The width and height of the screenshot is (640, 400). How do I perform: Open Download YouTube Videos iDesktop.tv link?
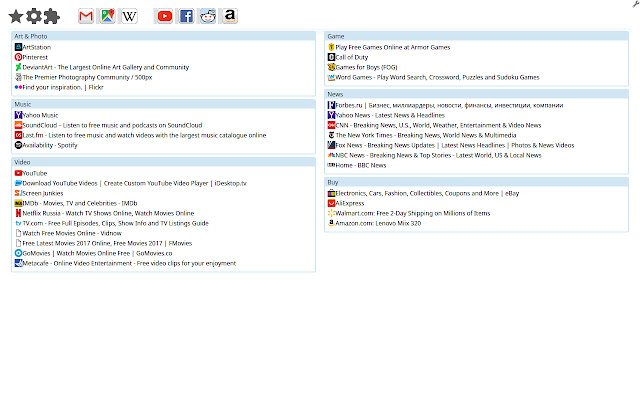pos(134,183)
